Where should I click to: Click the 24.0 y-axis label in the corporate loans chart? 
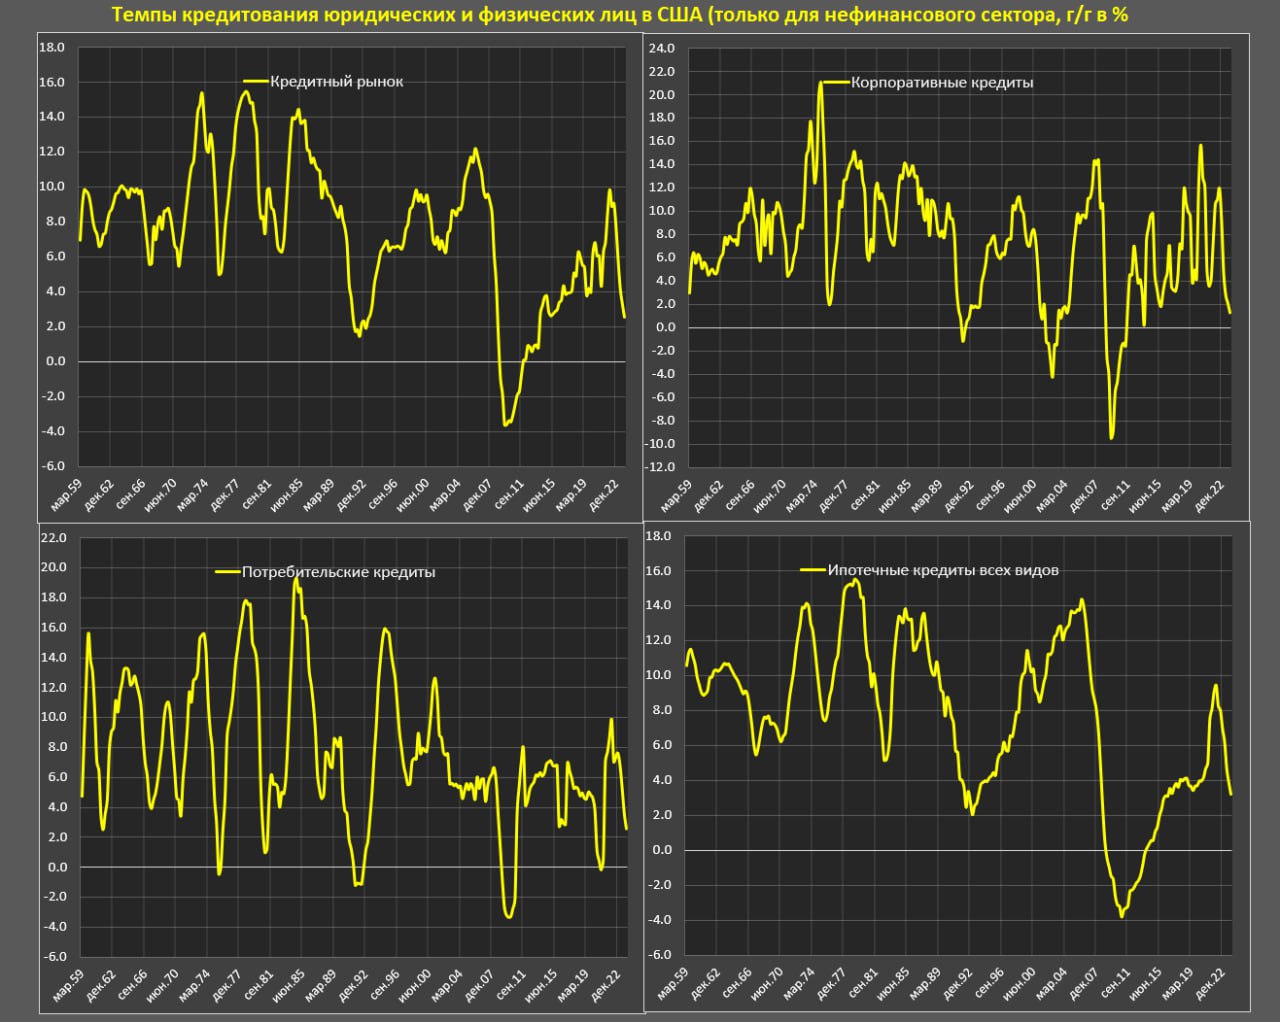click(662, 48)
